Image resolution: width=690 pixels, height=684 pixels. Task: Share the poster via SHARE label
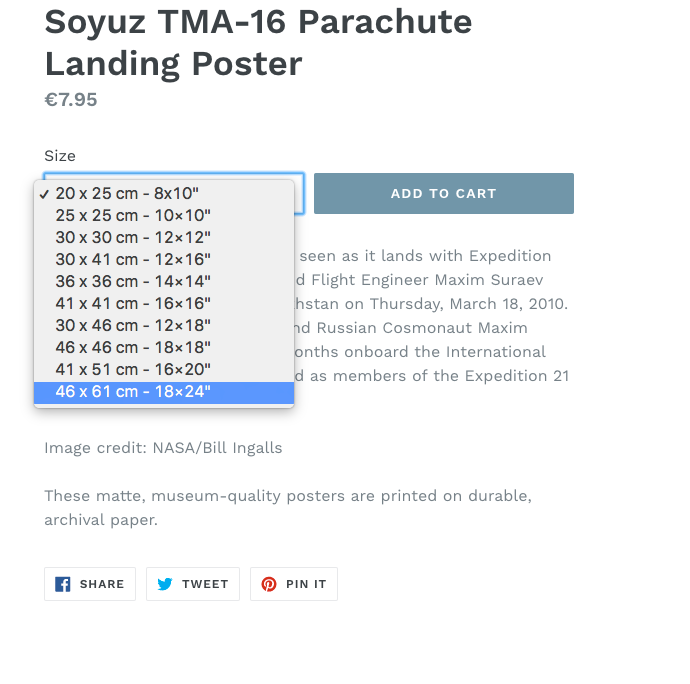coord(102,585)
